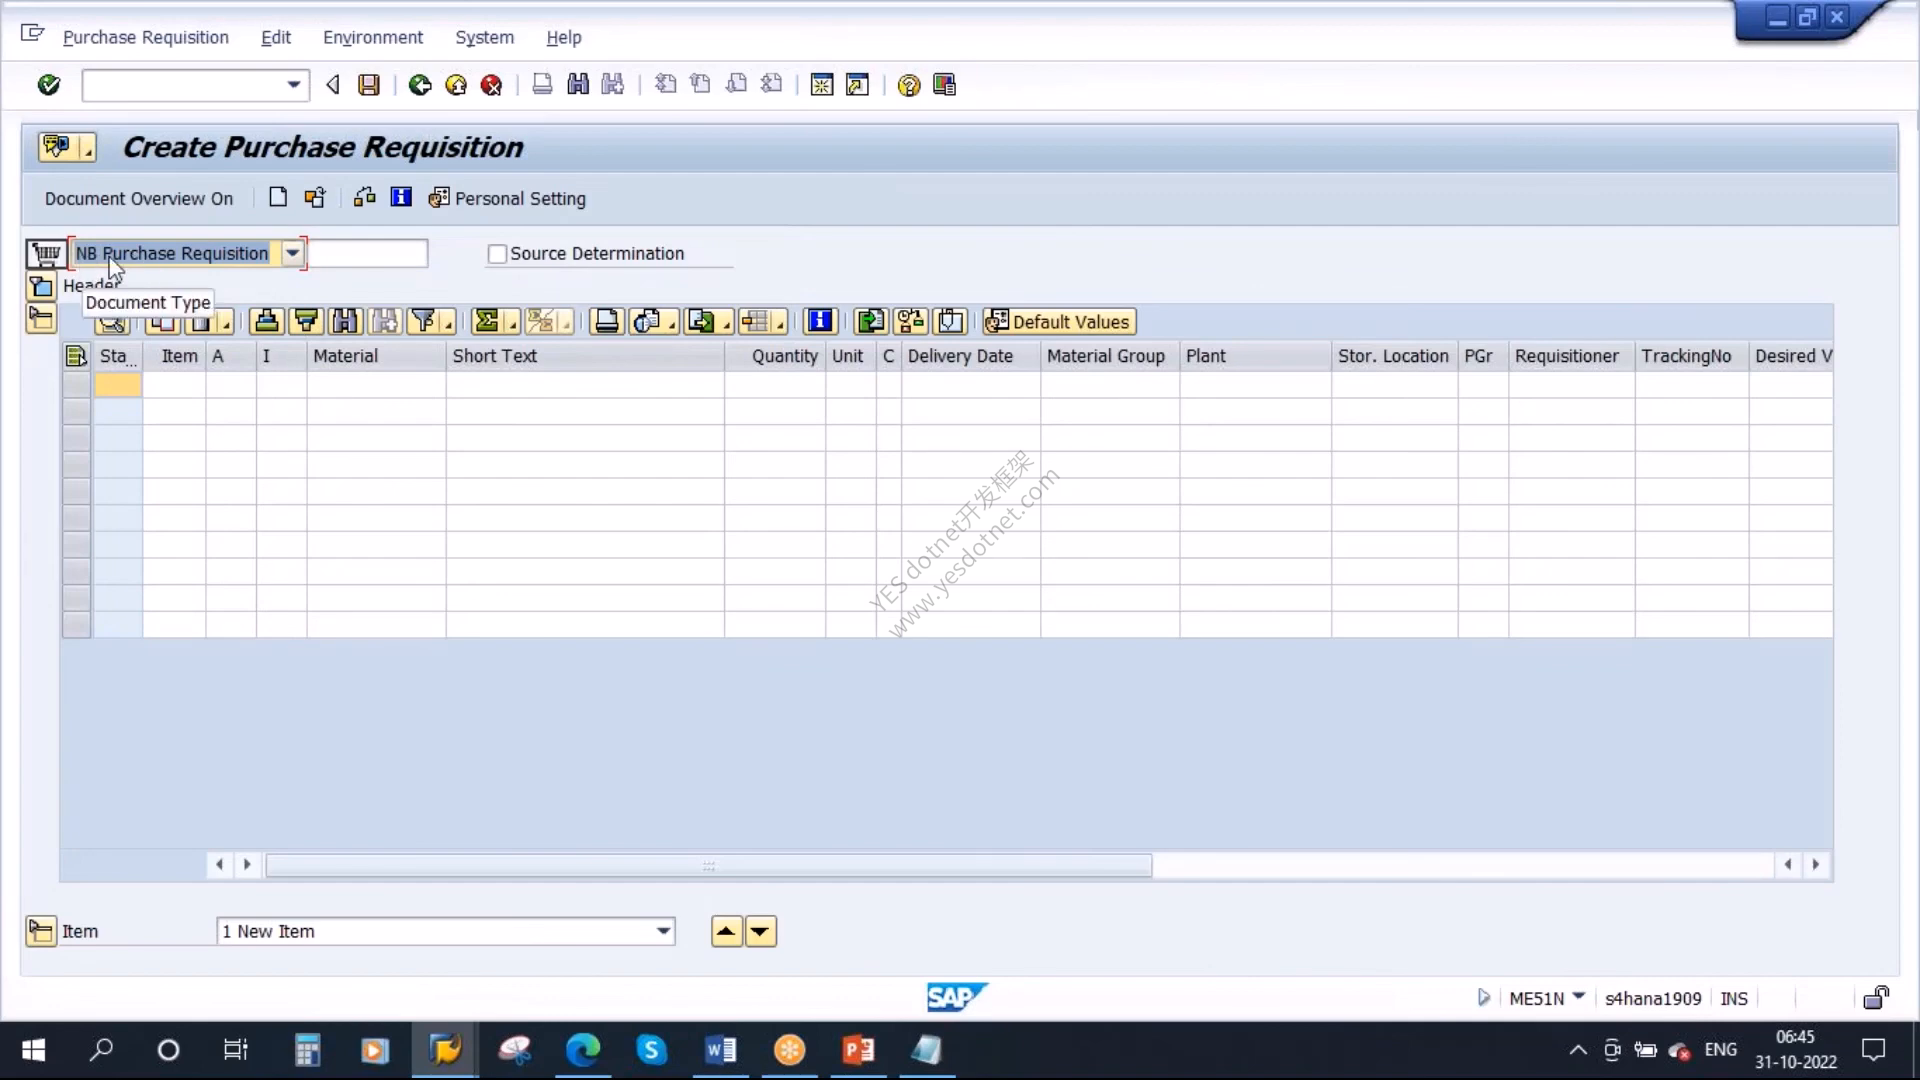Click the Sort Descending icon in item toolbar
The image size is (1920, 1080).
(306, 321)
